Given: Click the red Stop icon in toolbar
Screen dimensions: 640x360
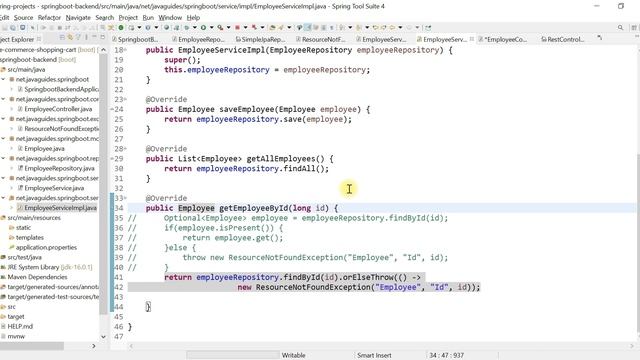Looking at the screenshot, I should 237,27.
